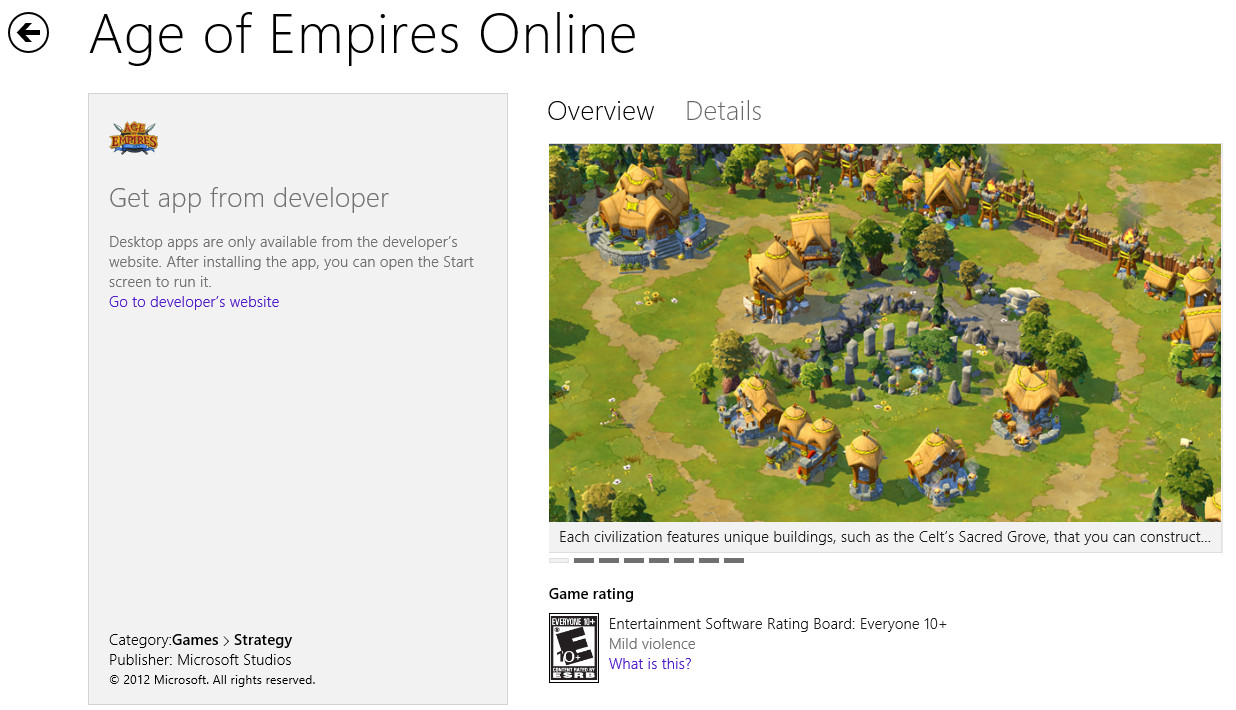Jump to the last screenshot indicator

coord(734,561)
